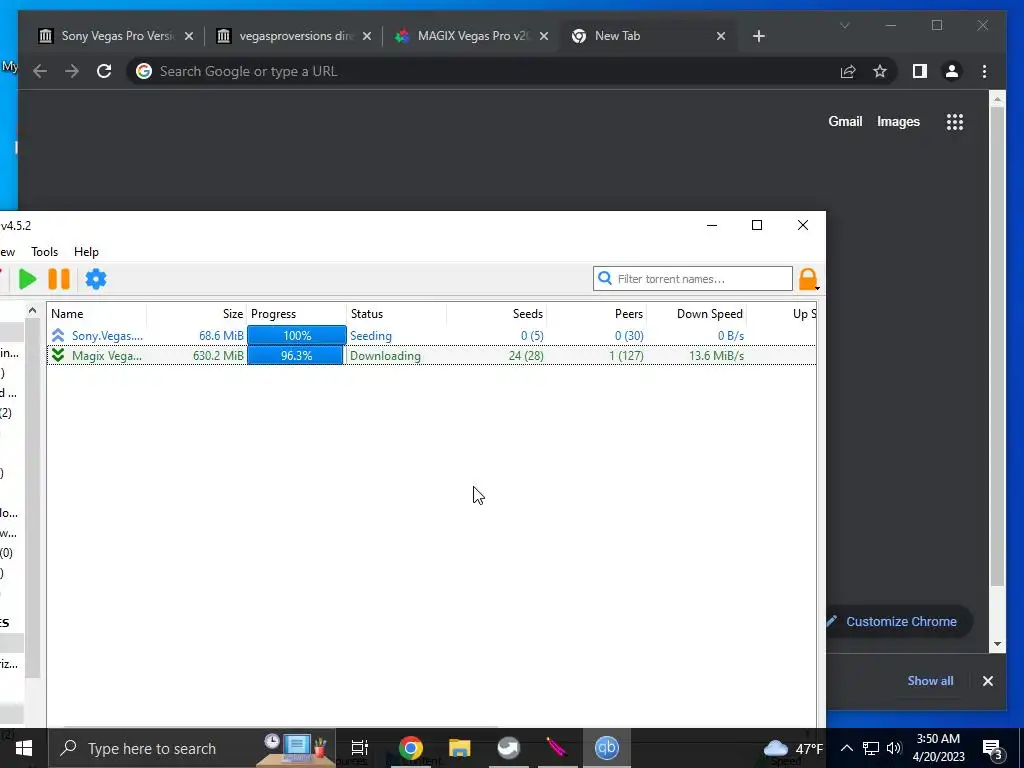Viewport: 1024px width, 768px height.
Task: Sort torrents by Name column
Action: [97, 314]
